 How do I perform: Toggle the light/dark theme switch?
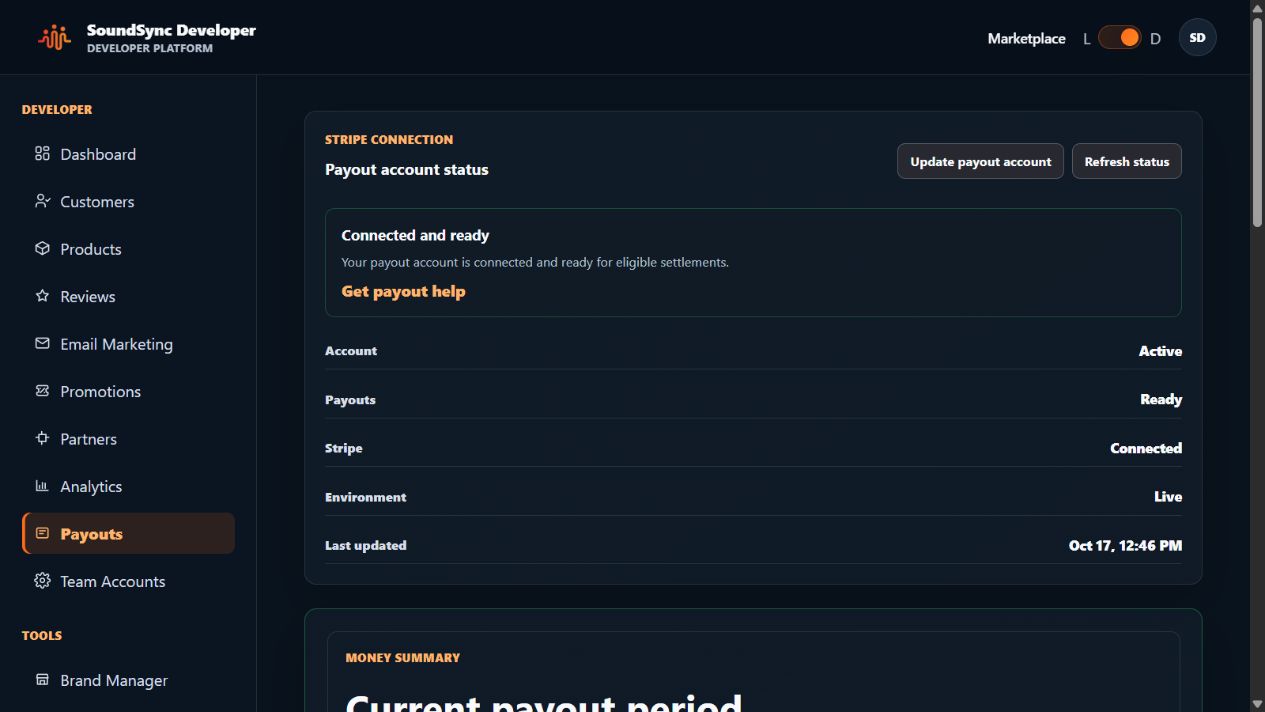point(1120,38)
